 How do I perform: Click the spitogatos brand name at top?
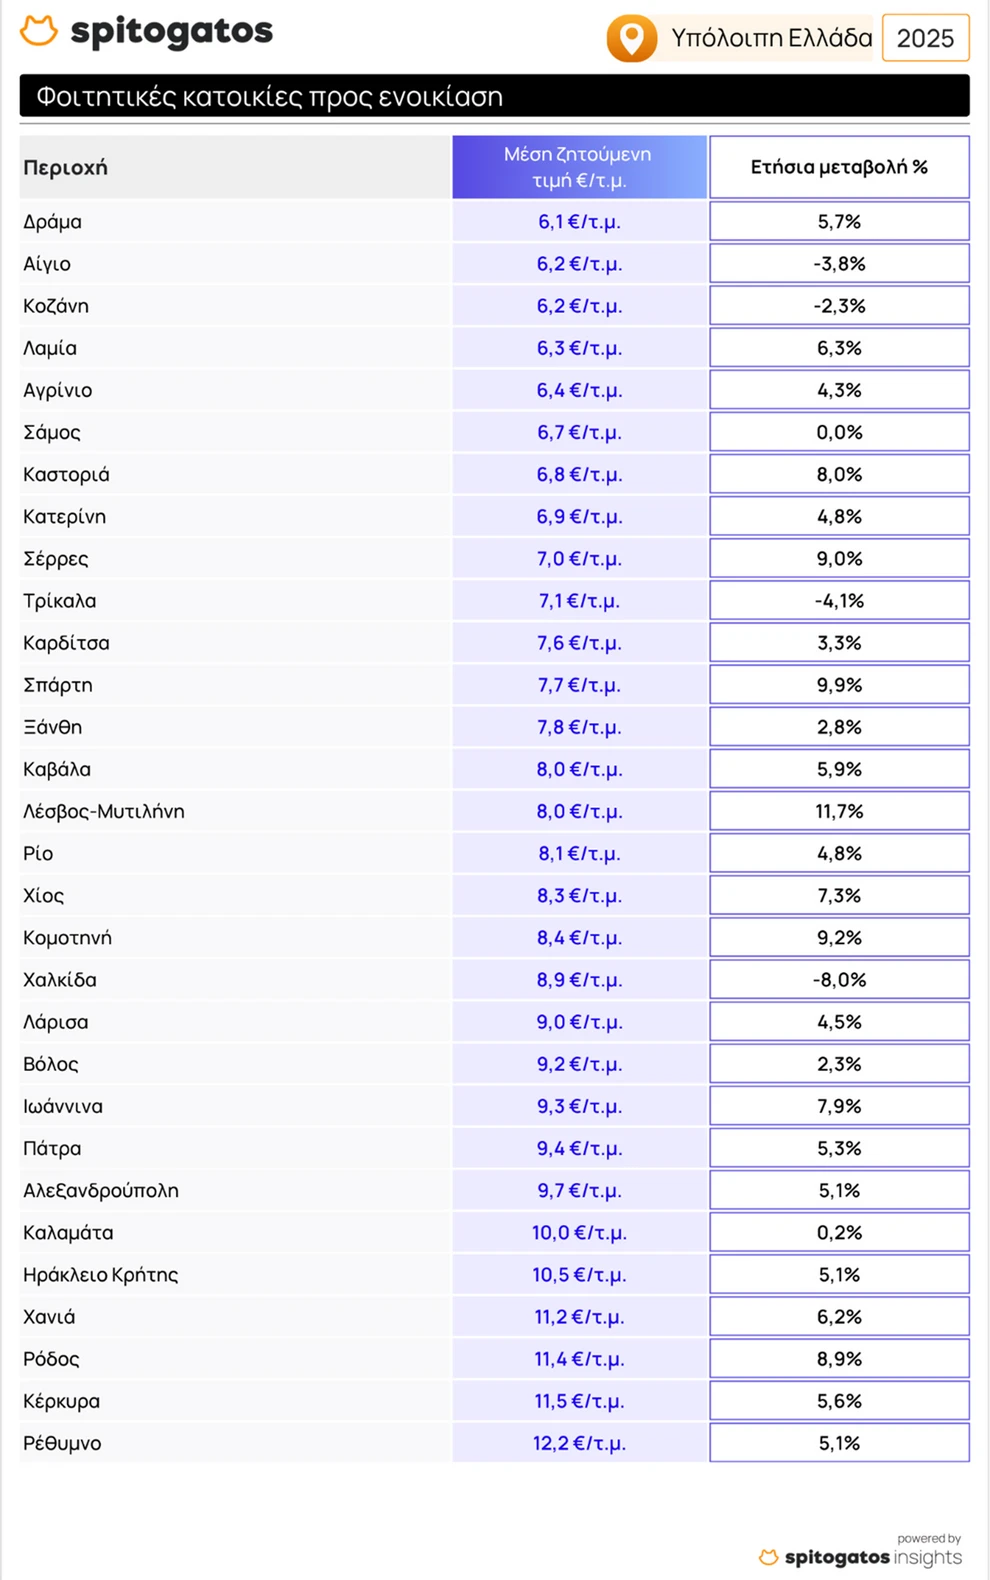(x=171, y=32)
